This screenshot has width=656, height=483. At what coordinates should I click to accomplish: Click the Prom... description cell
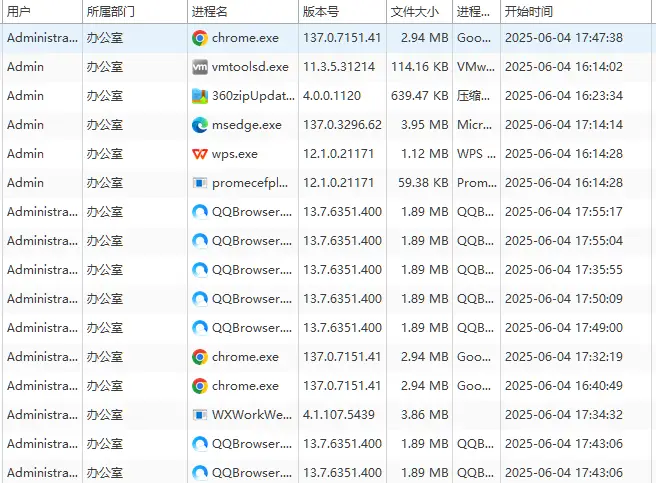tap(477, 183)
